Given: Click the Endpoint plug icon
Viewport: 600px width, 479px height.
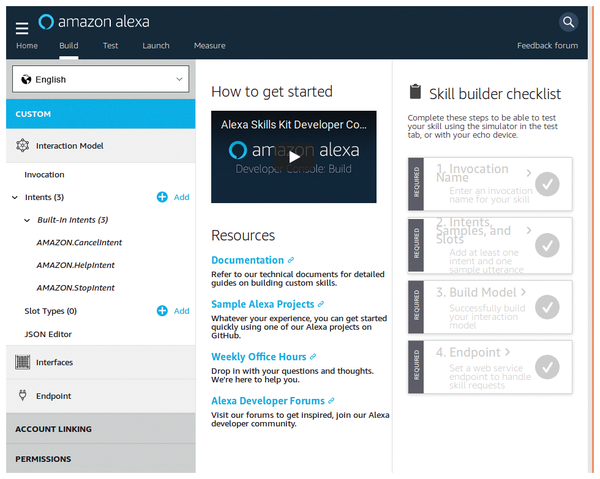Looking at the screenshot, I should pyautogui.click(x=23, y=395).
